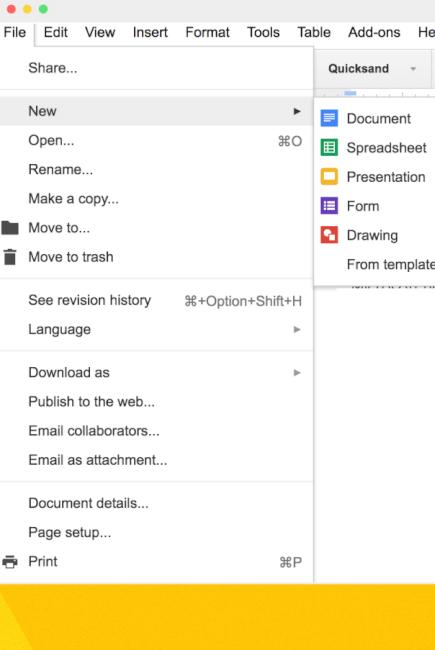Open the Add-ons menu
Viewport: 435px width, 650px height.
coord(374,32)
